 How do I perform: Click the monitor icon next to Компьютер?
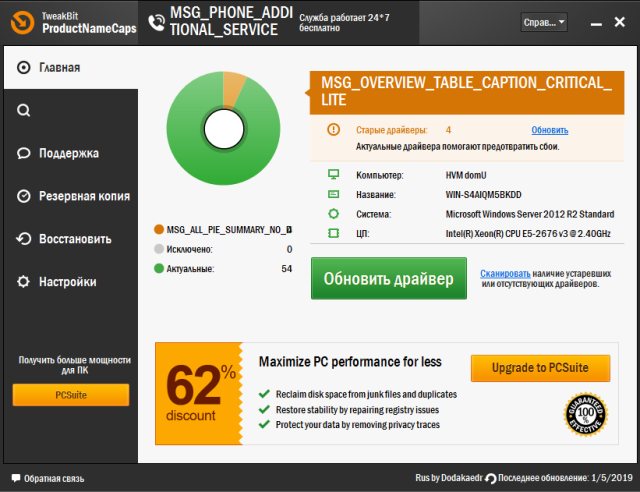point(334,174)
